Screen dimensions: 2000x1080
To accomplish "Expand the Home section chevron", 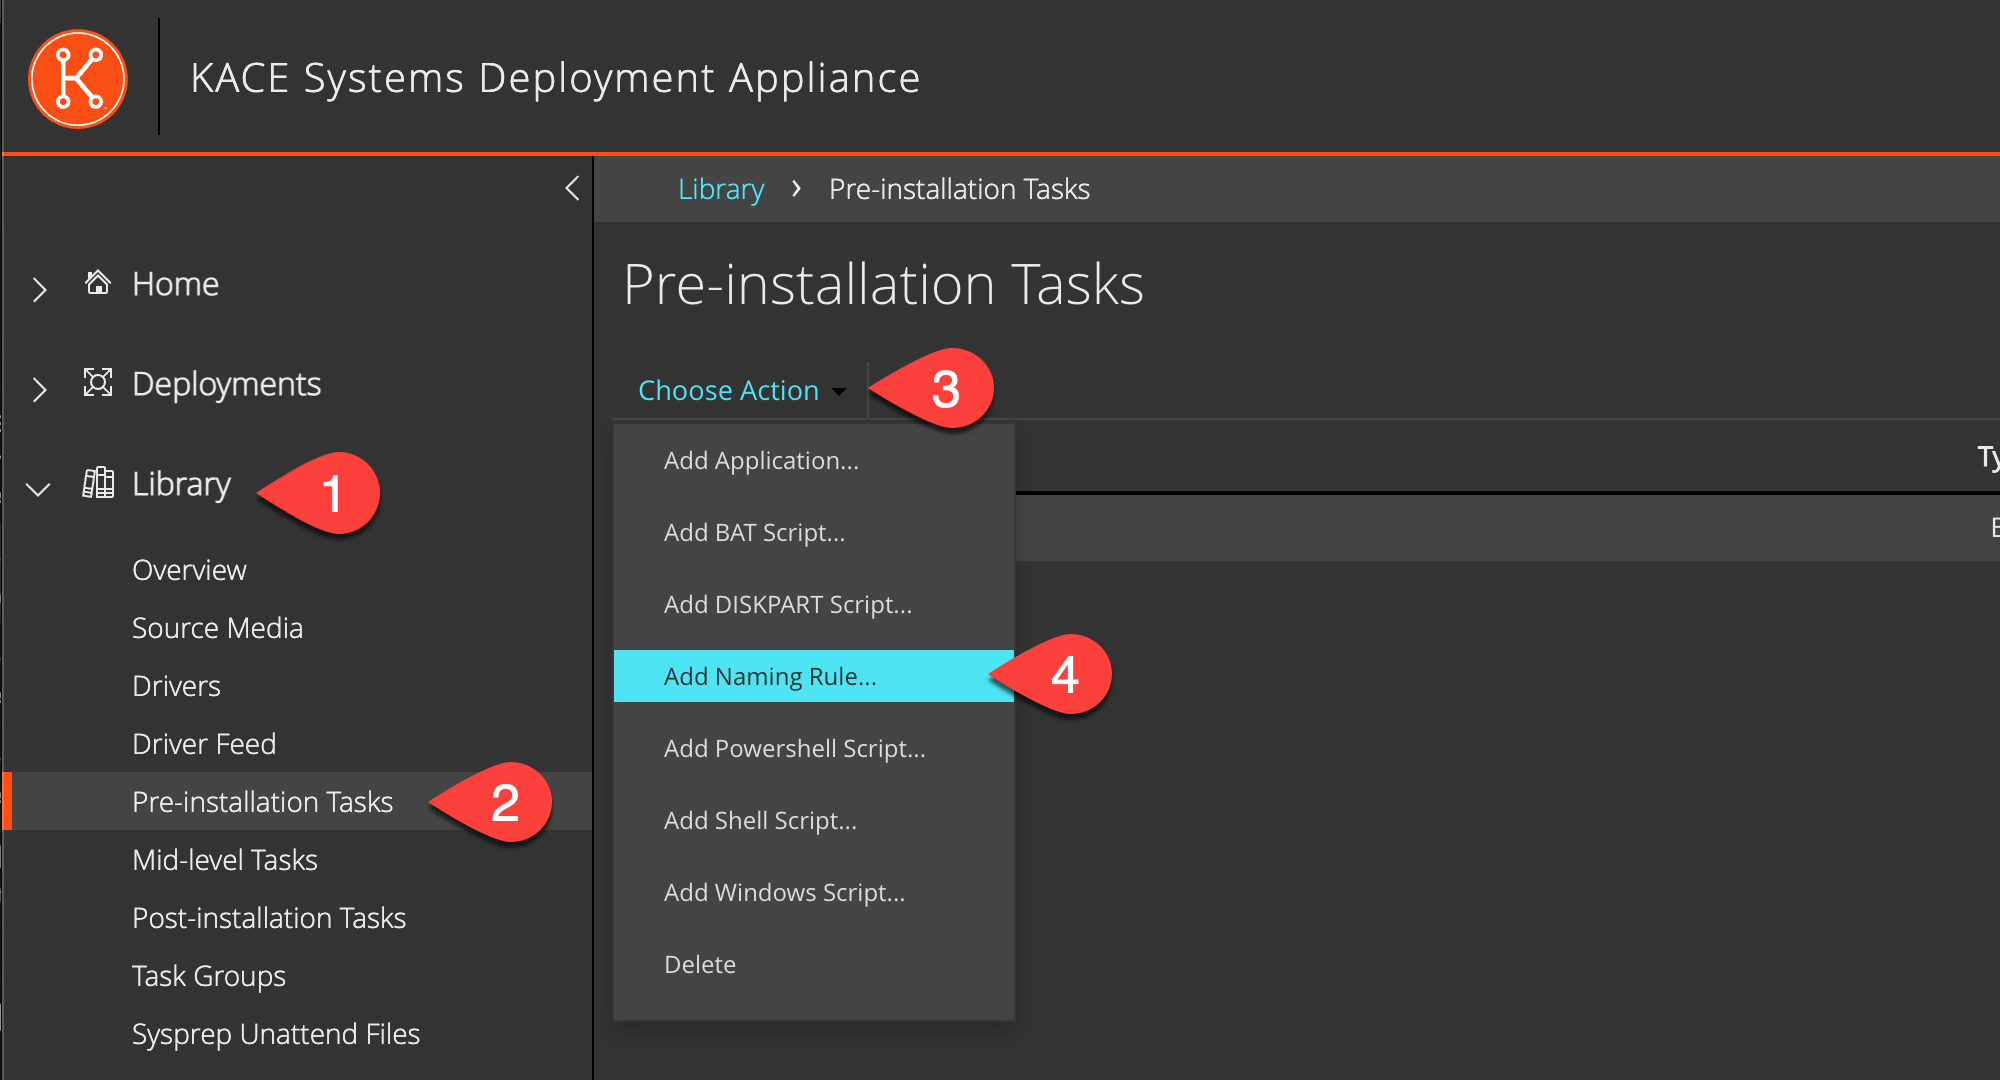I will 39,289.
